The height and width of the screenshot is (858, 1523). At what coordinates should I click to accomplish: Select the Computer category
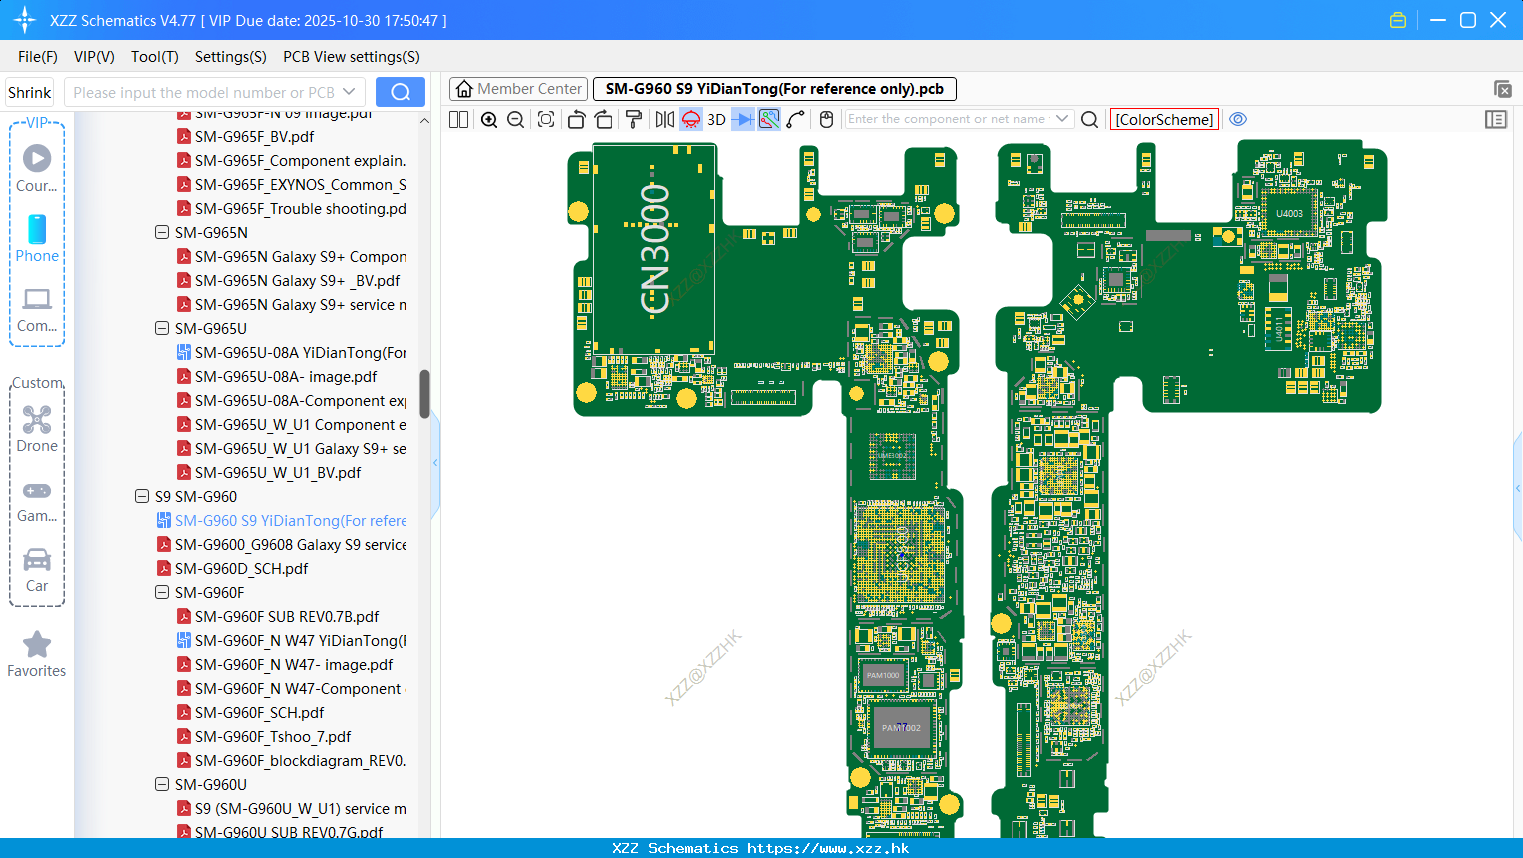pos(37,309)
